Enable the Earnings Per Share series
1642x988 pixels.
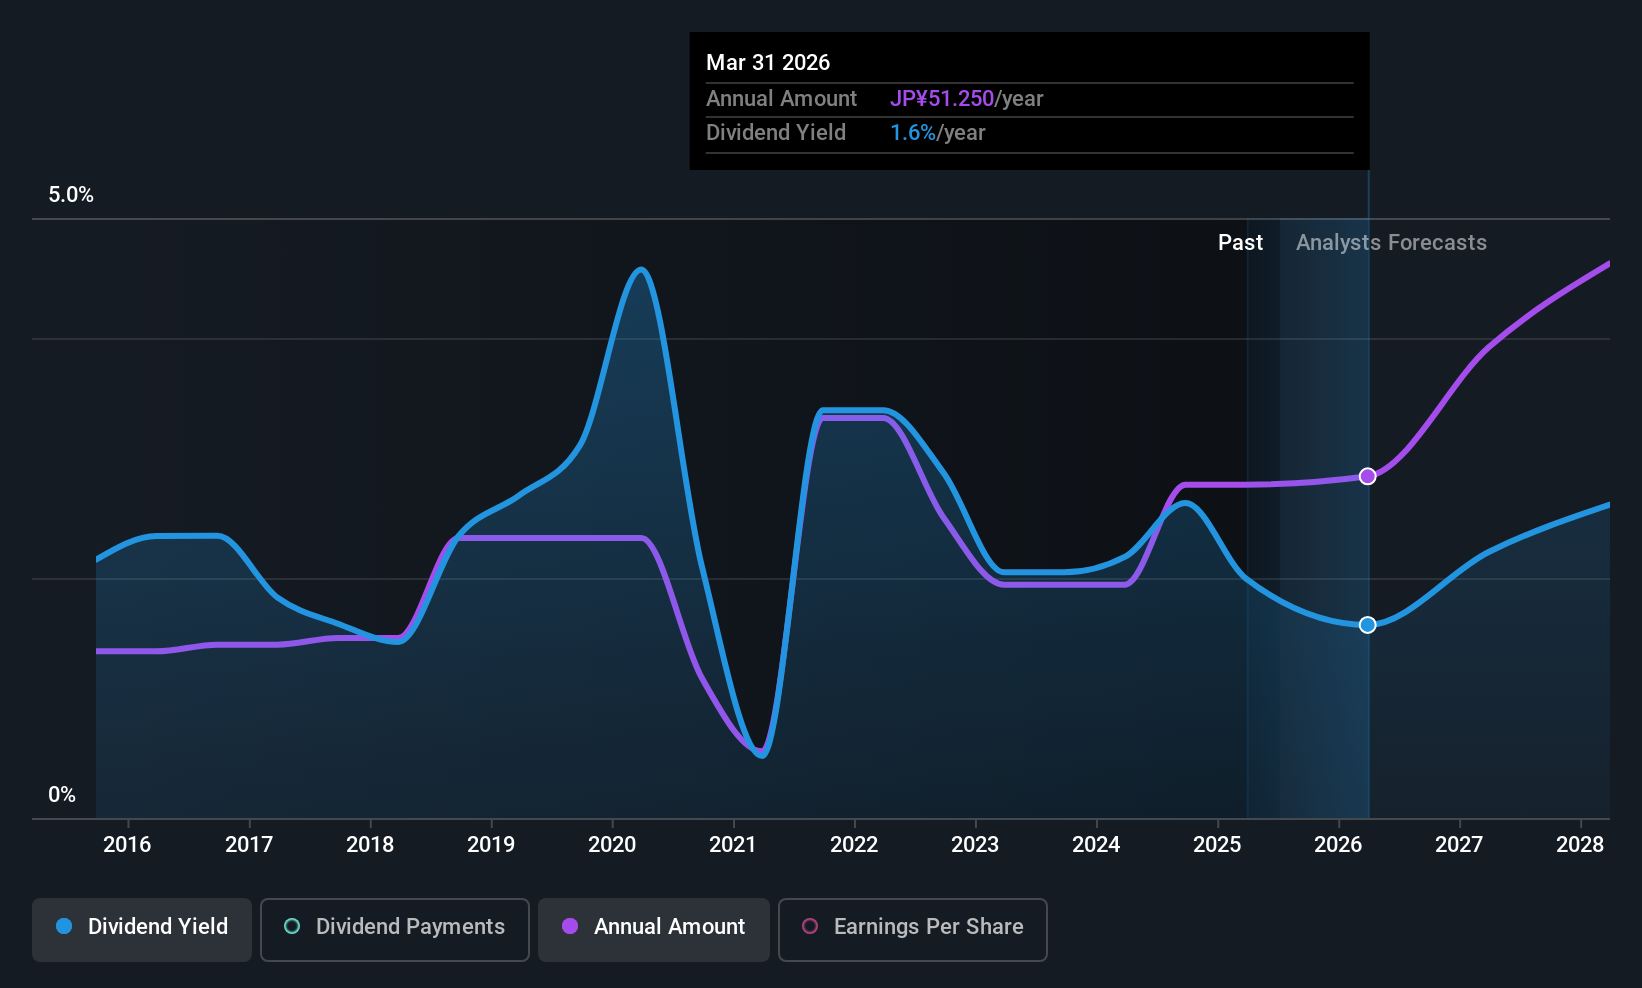click(913, 930)
